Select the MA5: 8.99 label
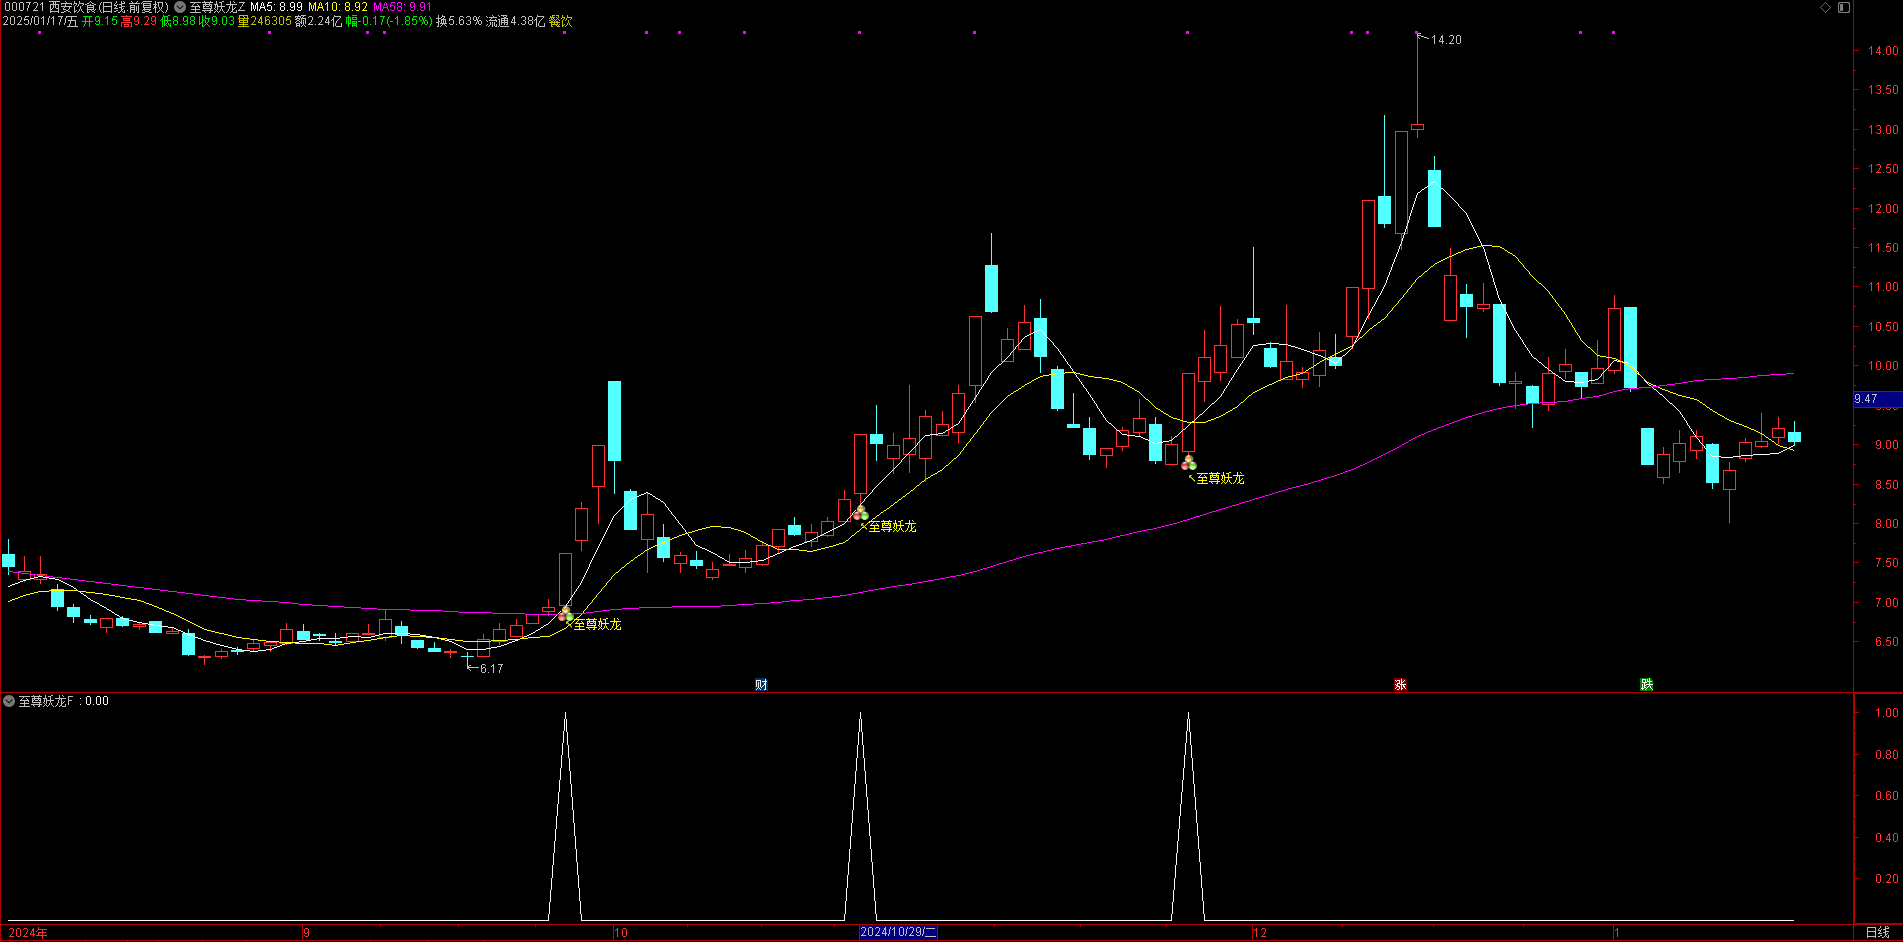 coord(276,7)
